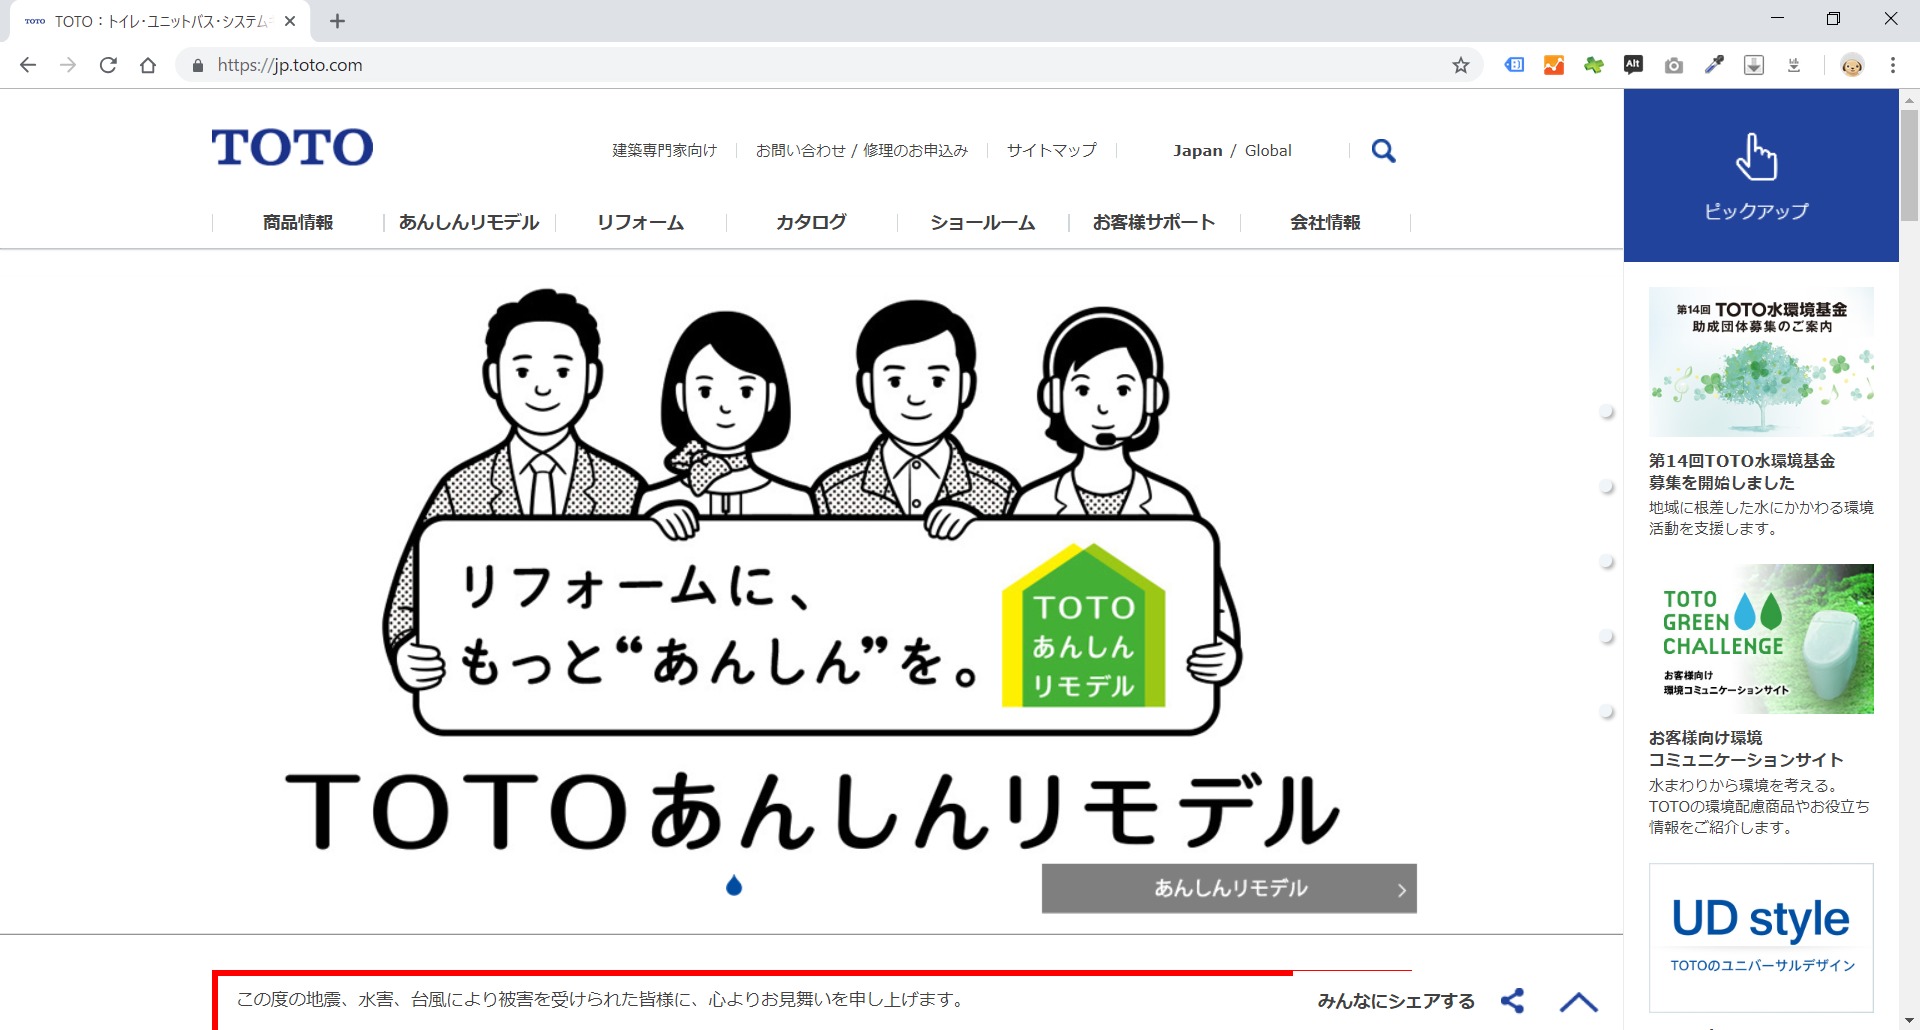Viewport: 1920px width, 1030px height.
Task: Select the third sidebar dot indicator
Action: 1607,562
